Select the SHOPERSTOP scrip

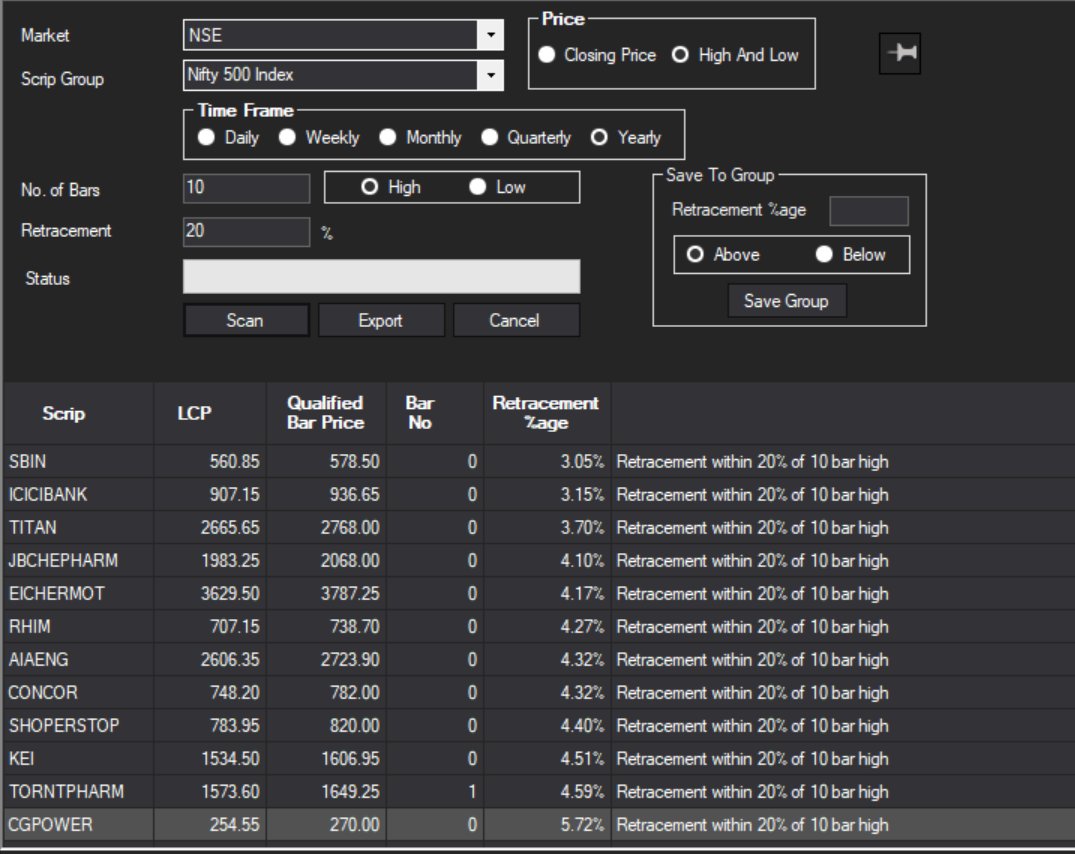click(x=64, y=725)
